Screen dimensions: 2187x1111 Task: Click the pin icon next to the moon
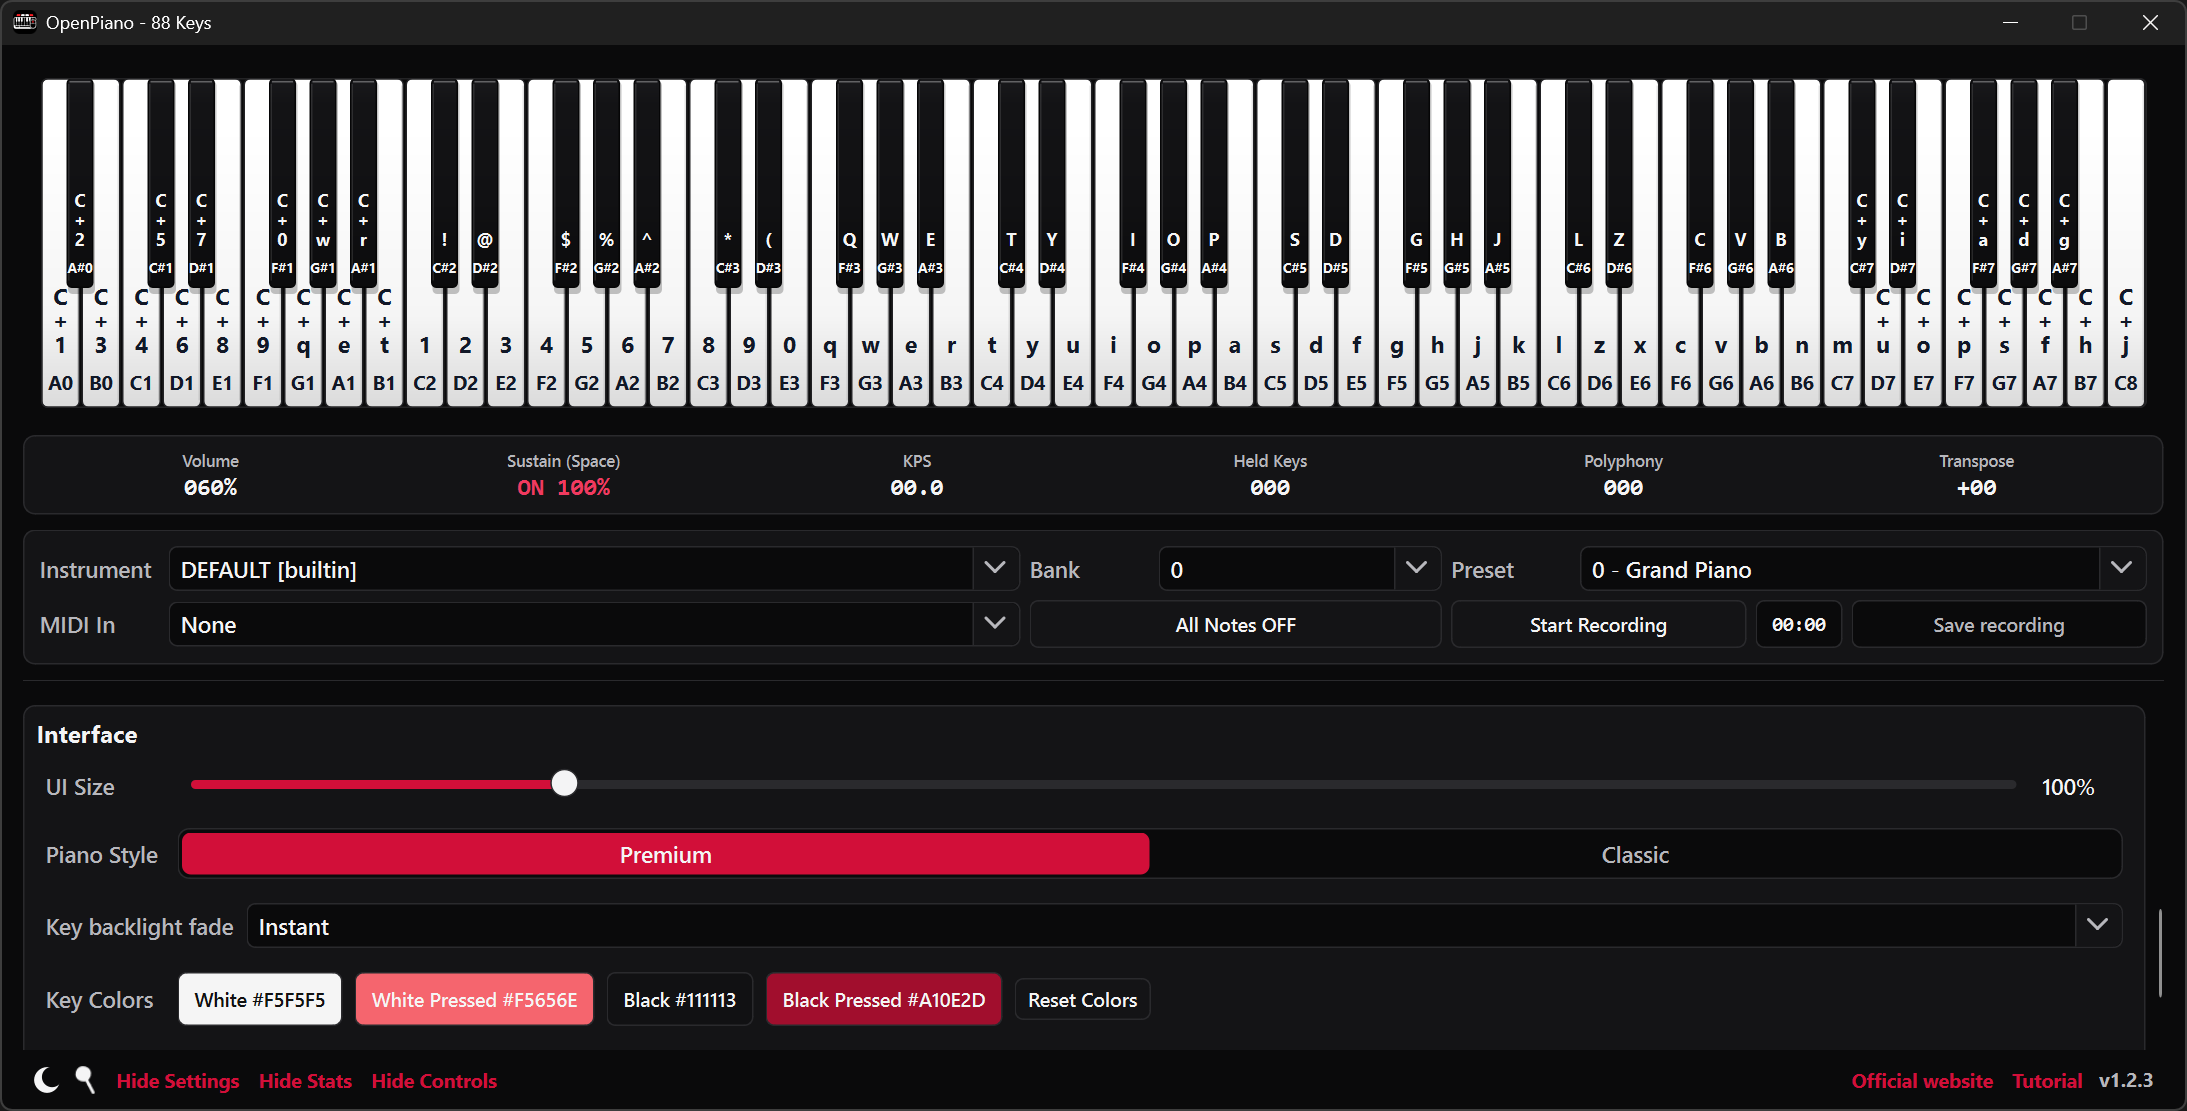pyautogui.click(x=86, y=1080)
